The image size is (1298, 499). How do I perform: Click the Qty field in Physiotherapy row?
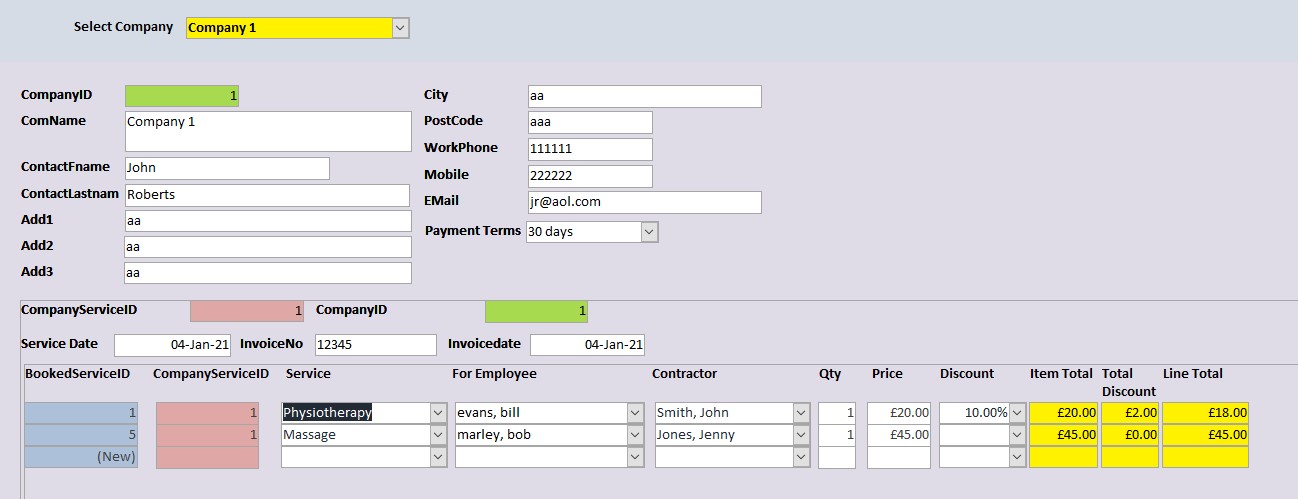[x=837, y=413]
